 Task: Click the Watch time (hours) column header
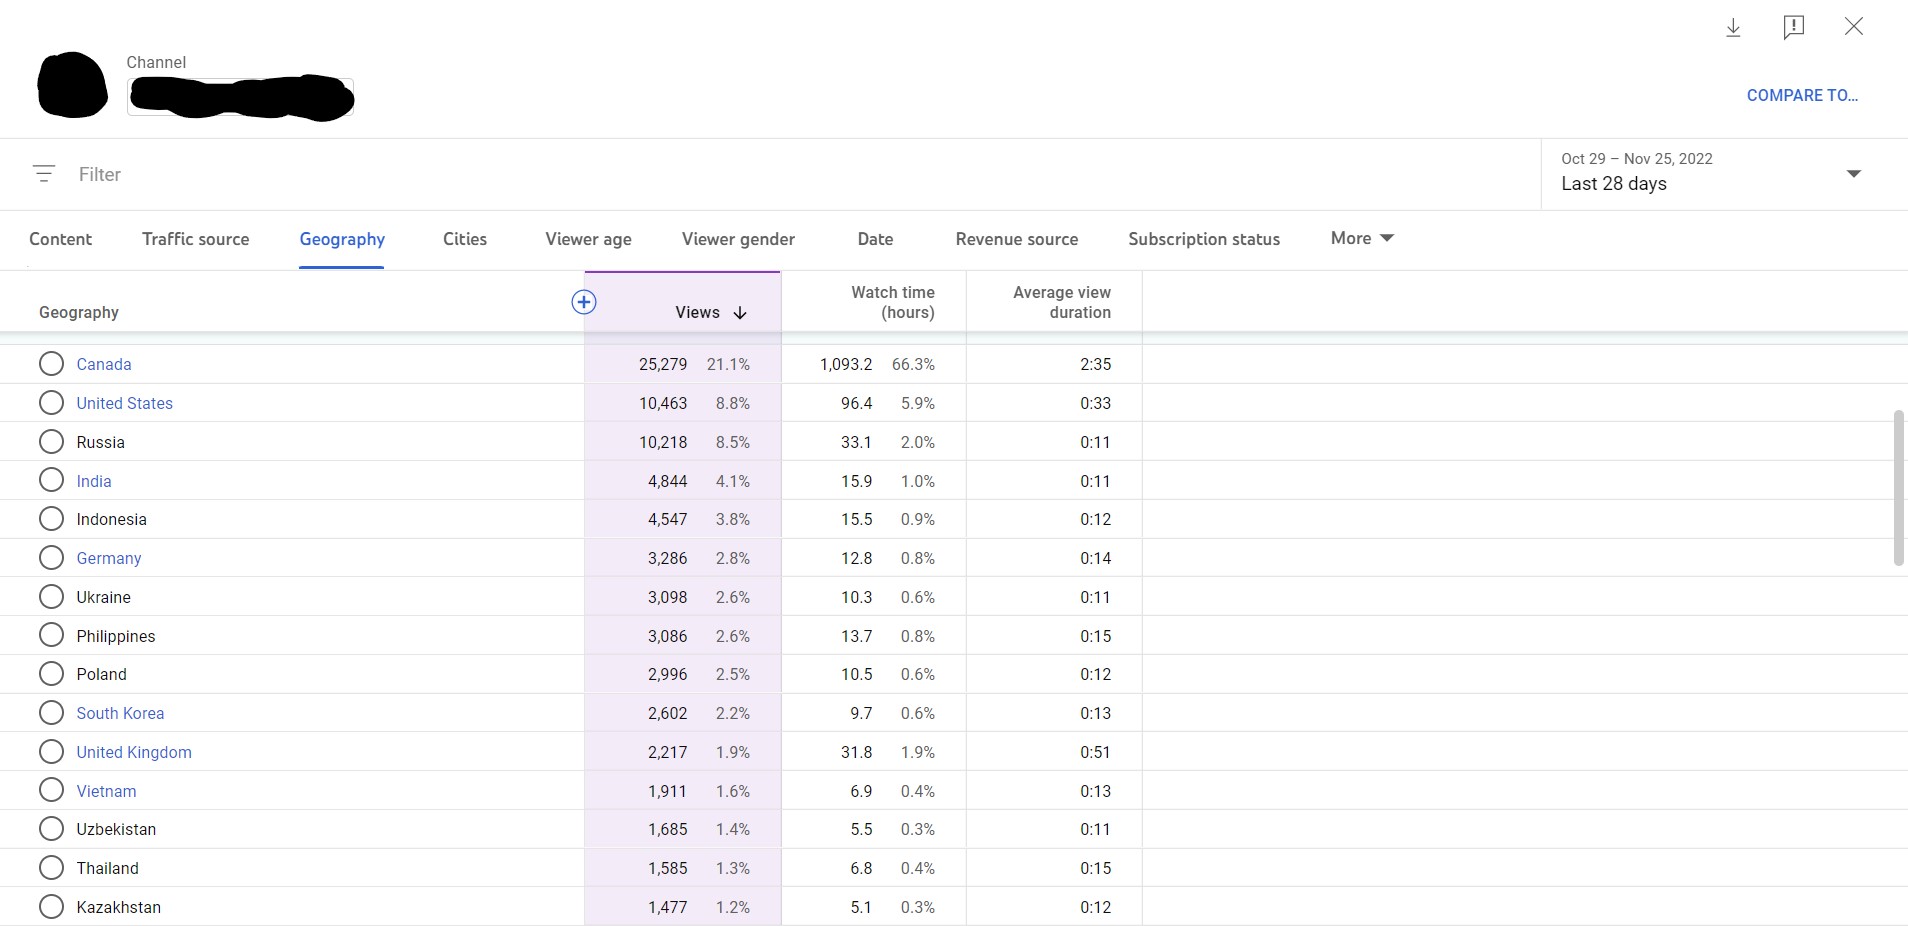[892, 302]
